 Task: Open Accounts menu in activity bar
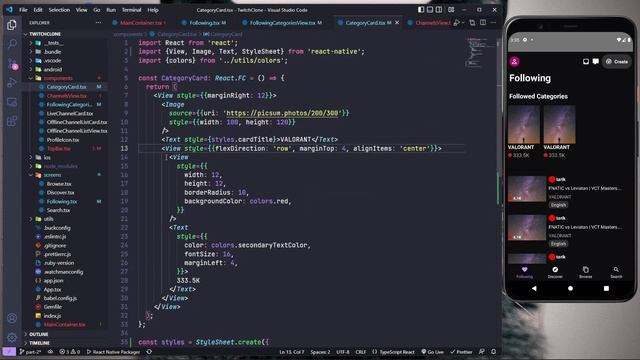pyautogui.click(x=12, y=318)
